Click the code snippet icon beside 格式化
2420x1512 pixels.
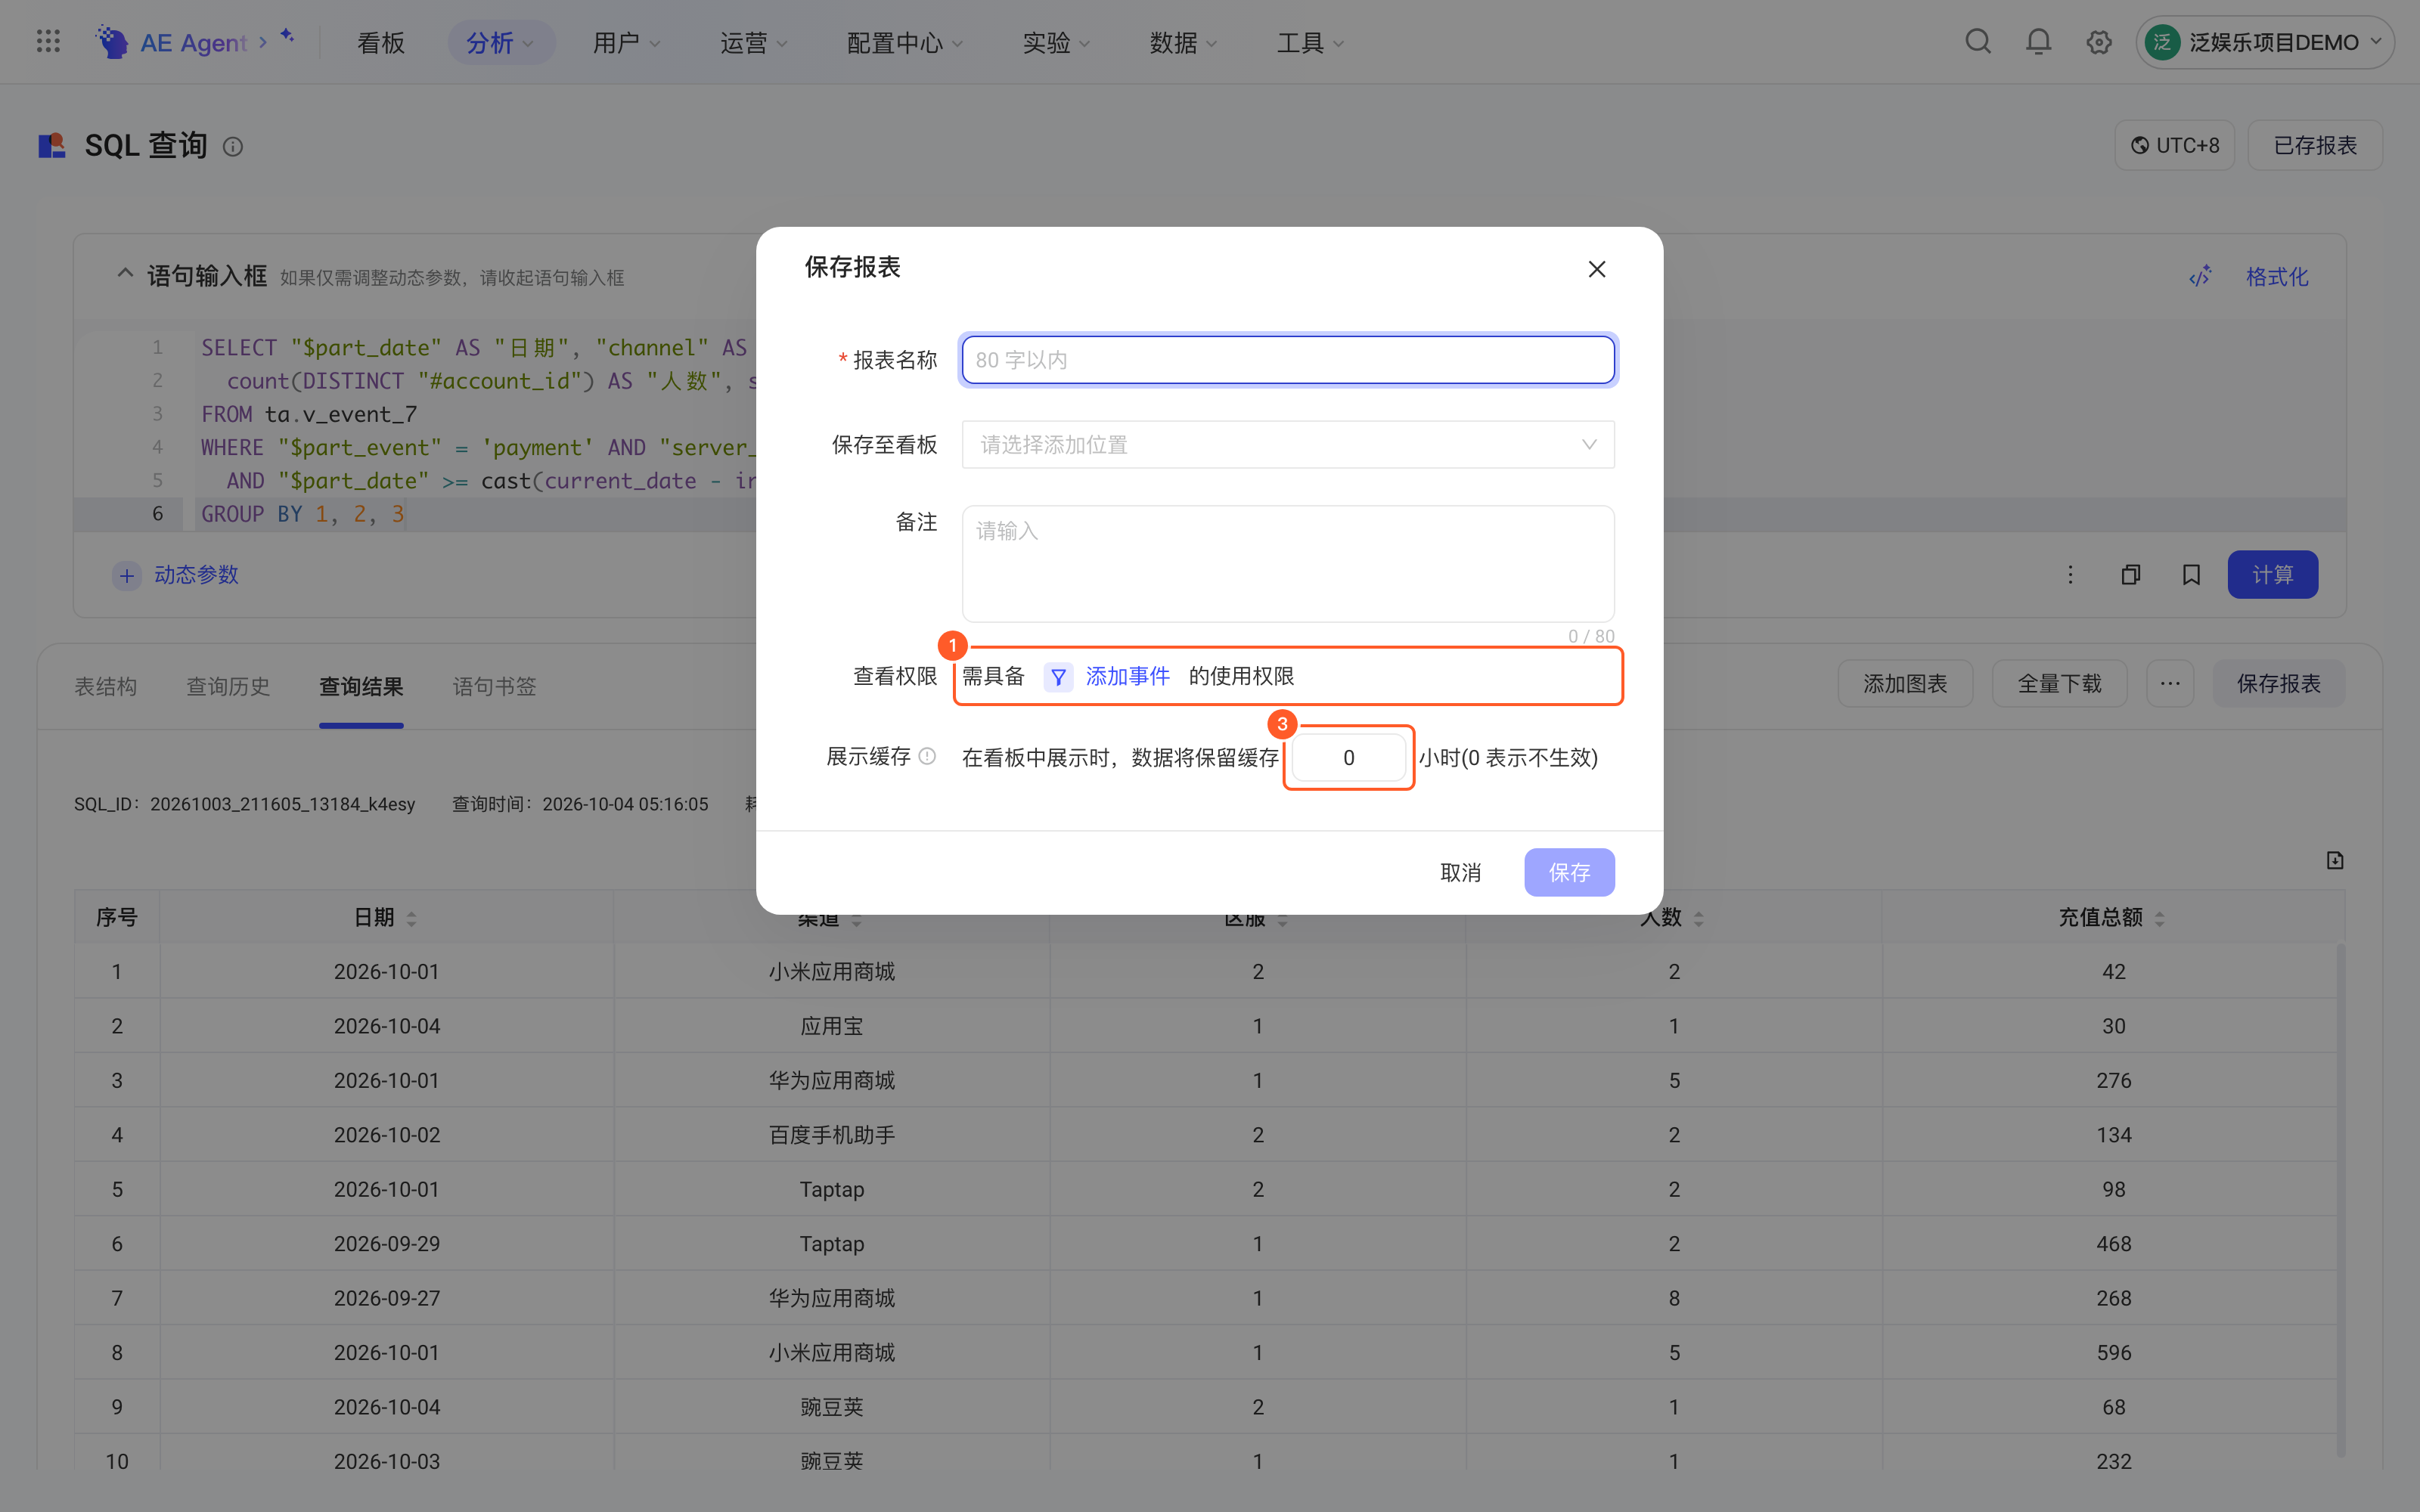[2200, 276]
